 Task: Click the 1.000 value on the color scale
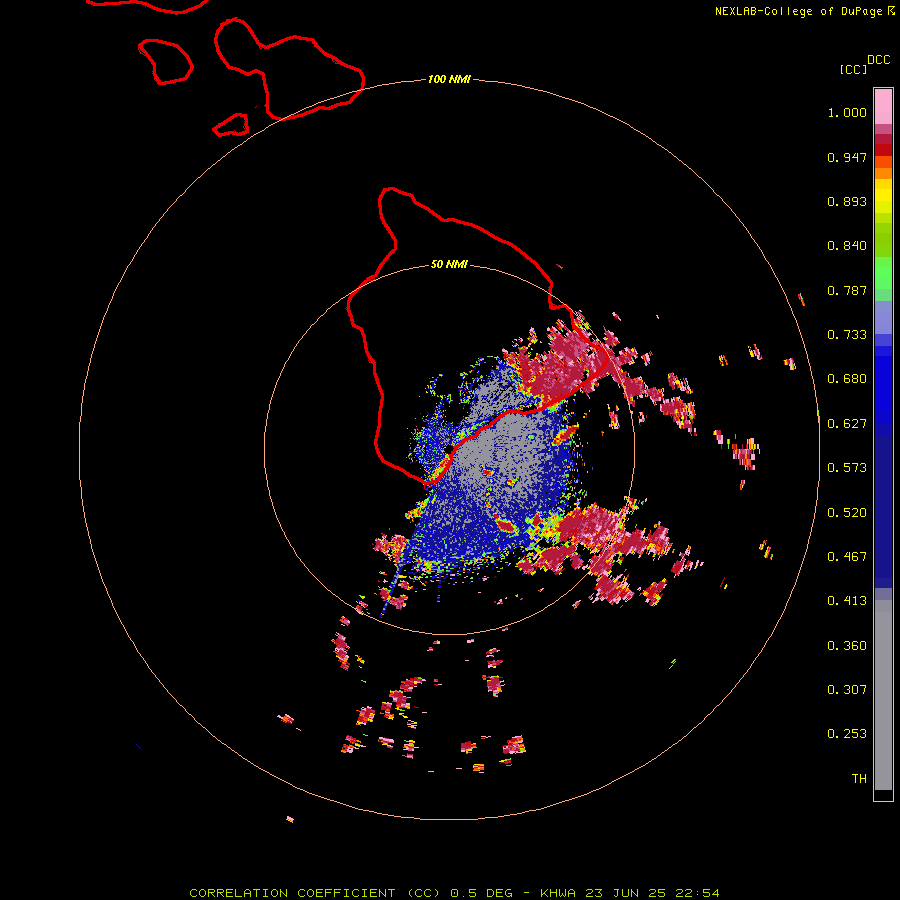click(x=847, y=112)
